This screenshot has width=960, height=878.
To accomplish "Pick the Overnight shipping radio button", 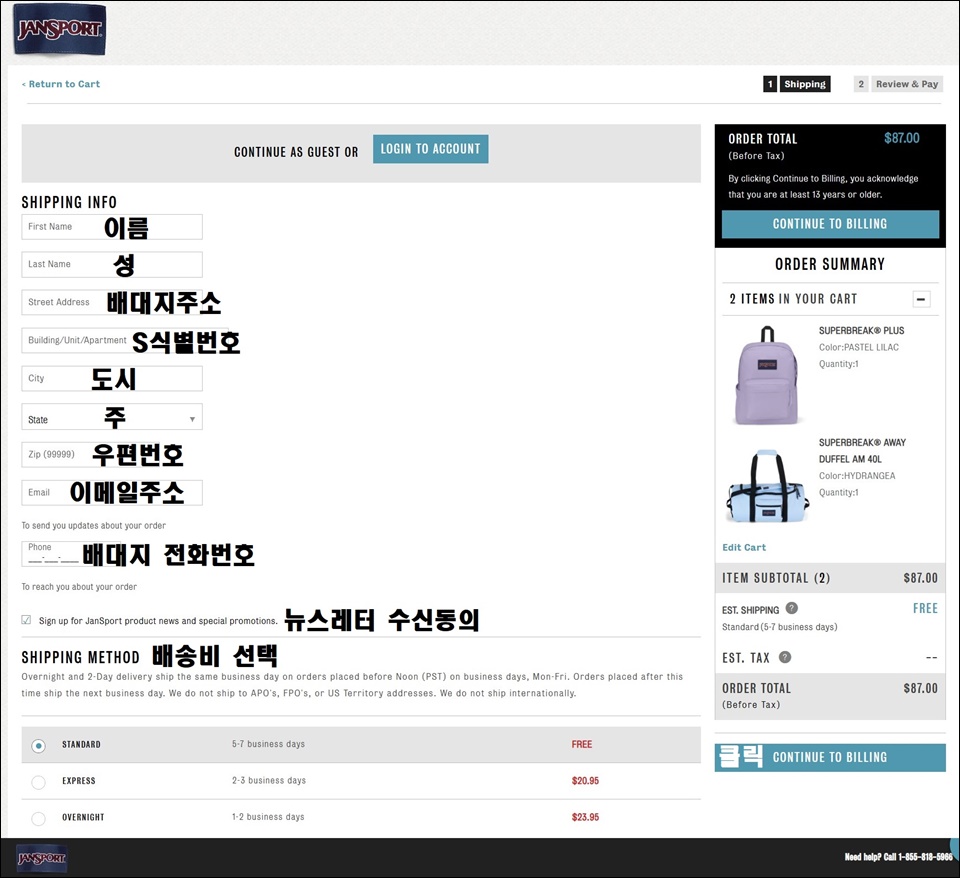I will click(39, 818).
